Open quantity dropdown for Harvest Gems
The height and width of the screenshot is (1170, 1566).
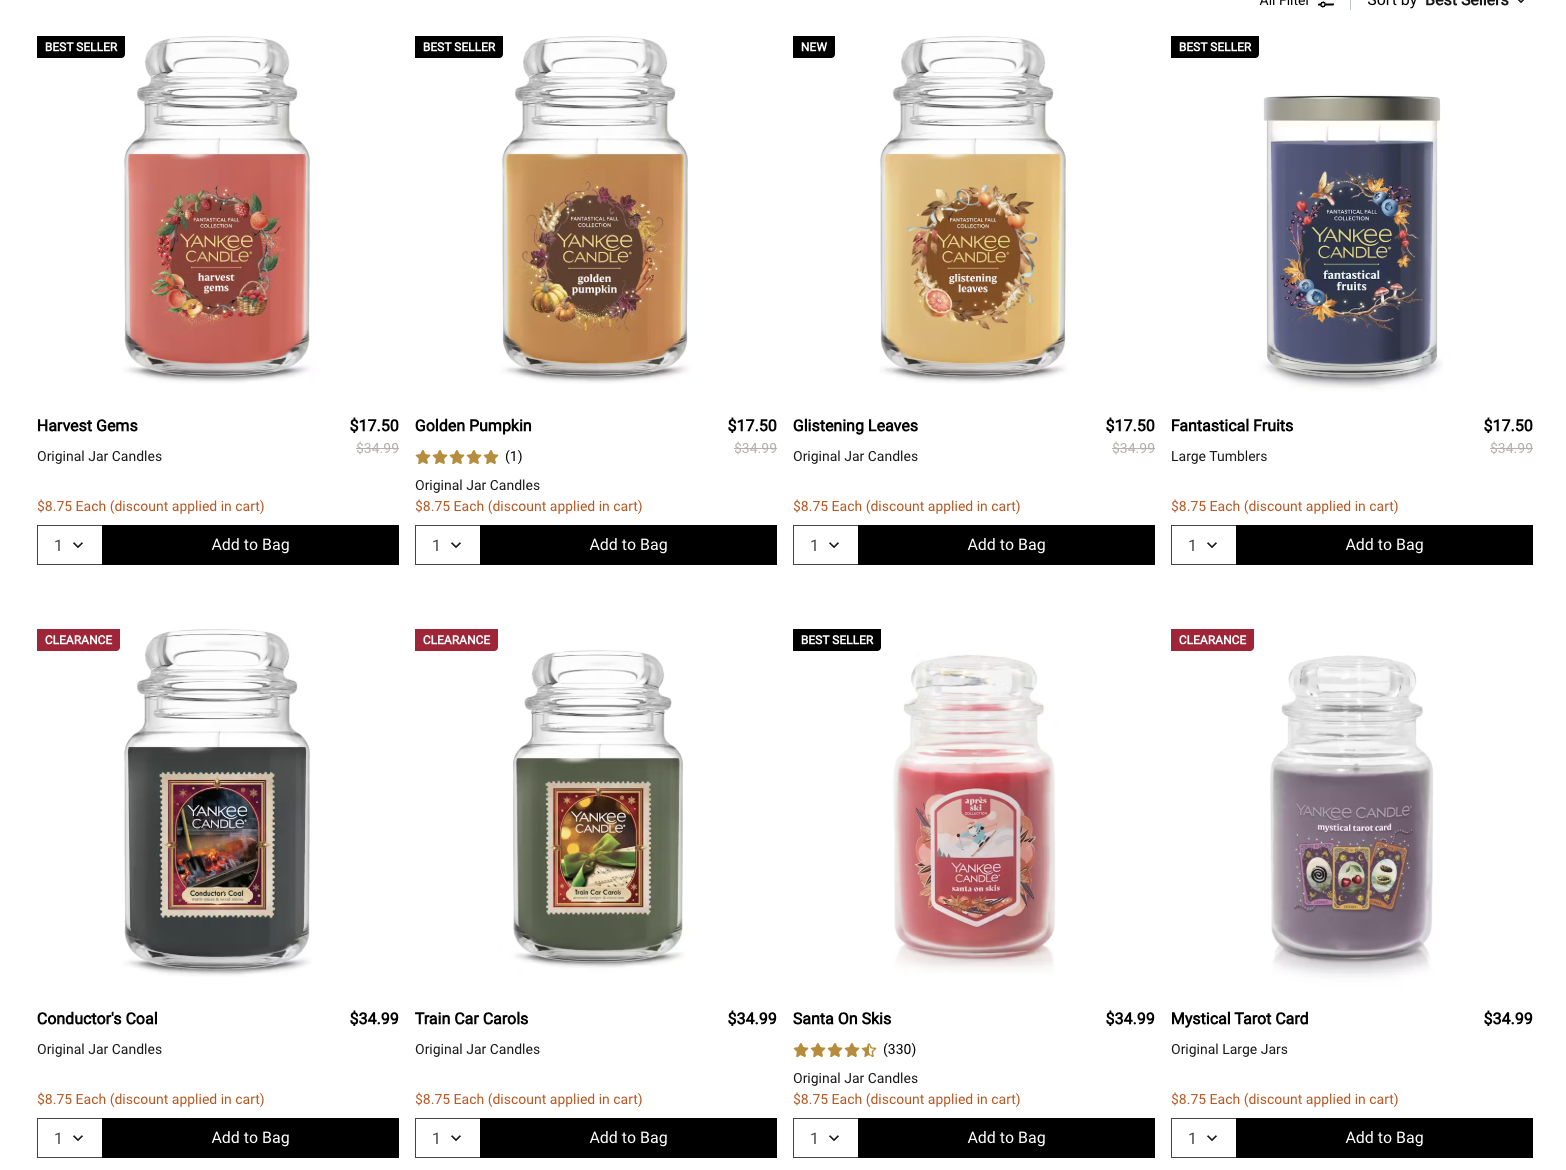[x=69, y=545]
